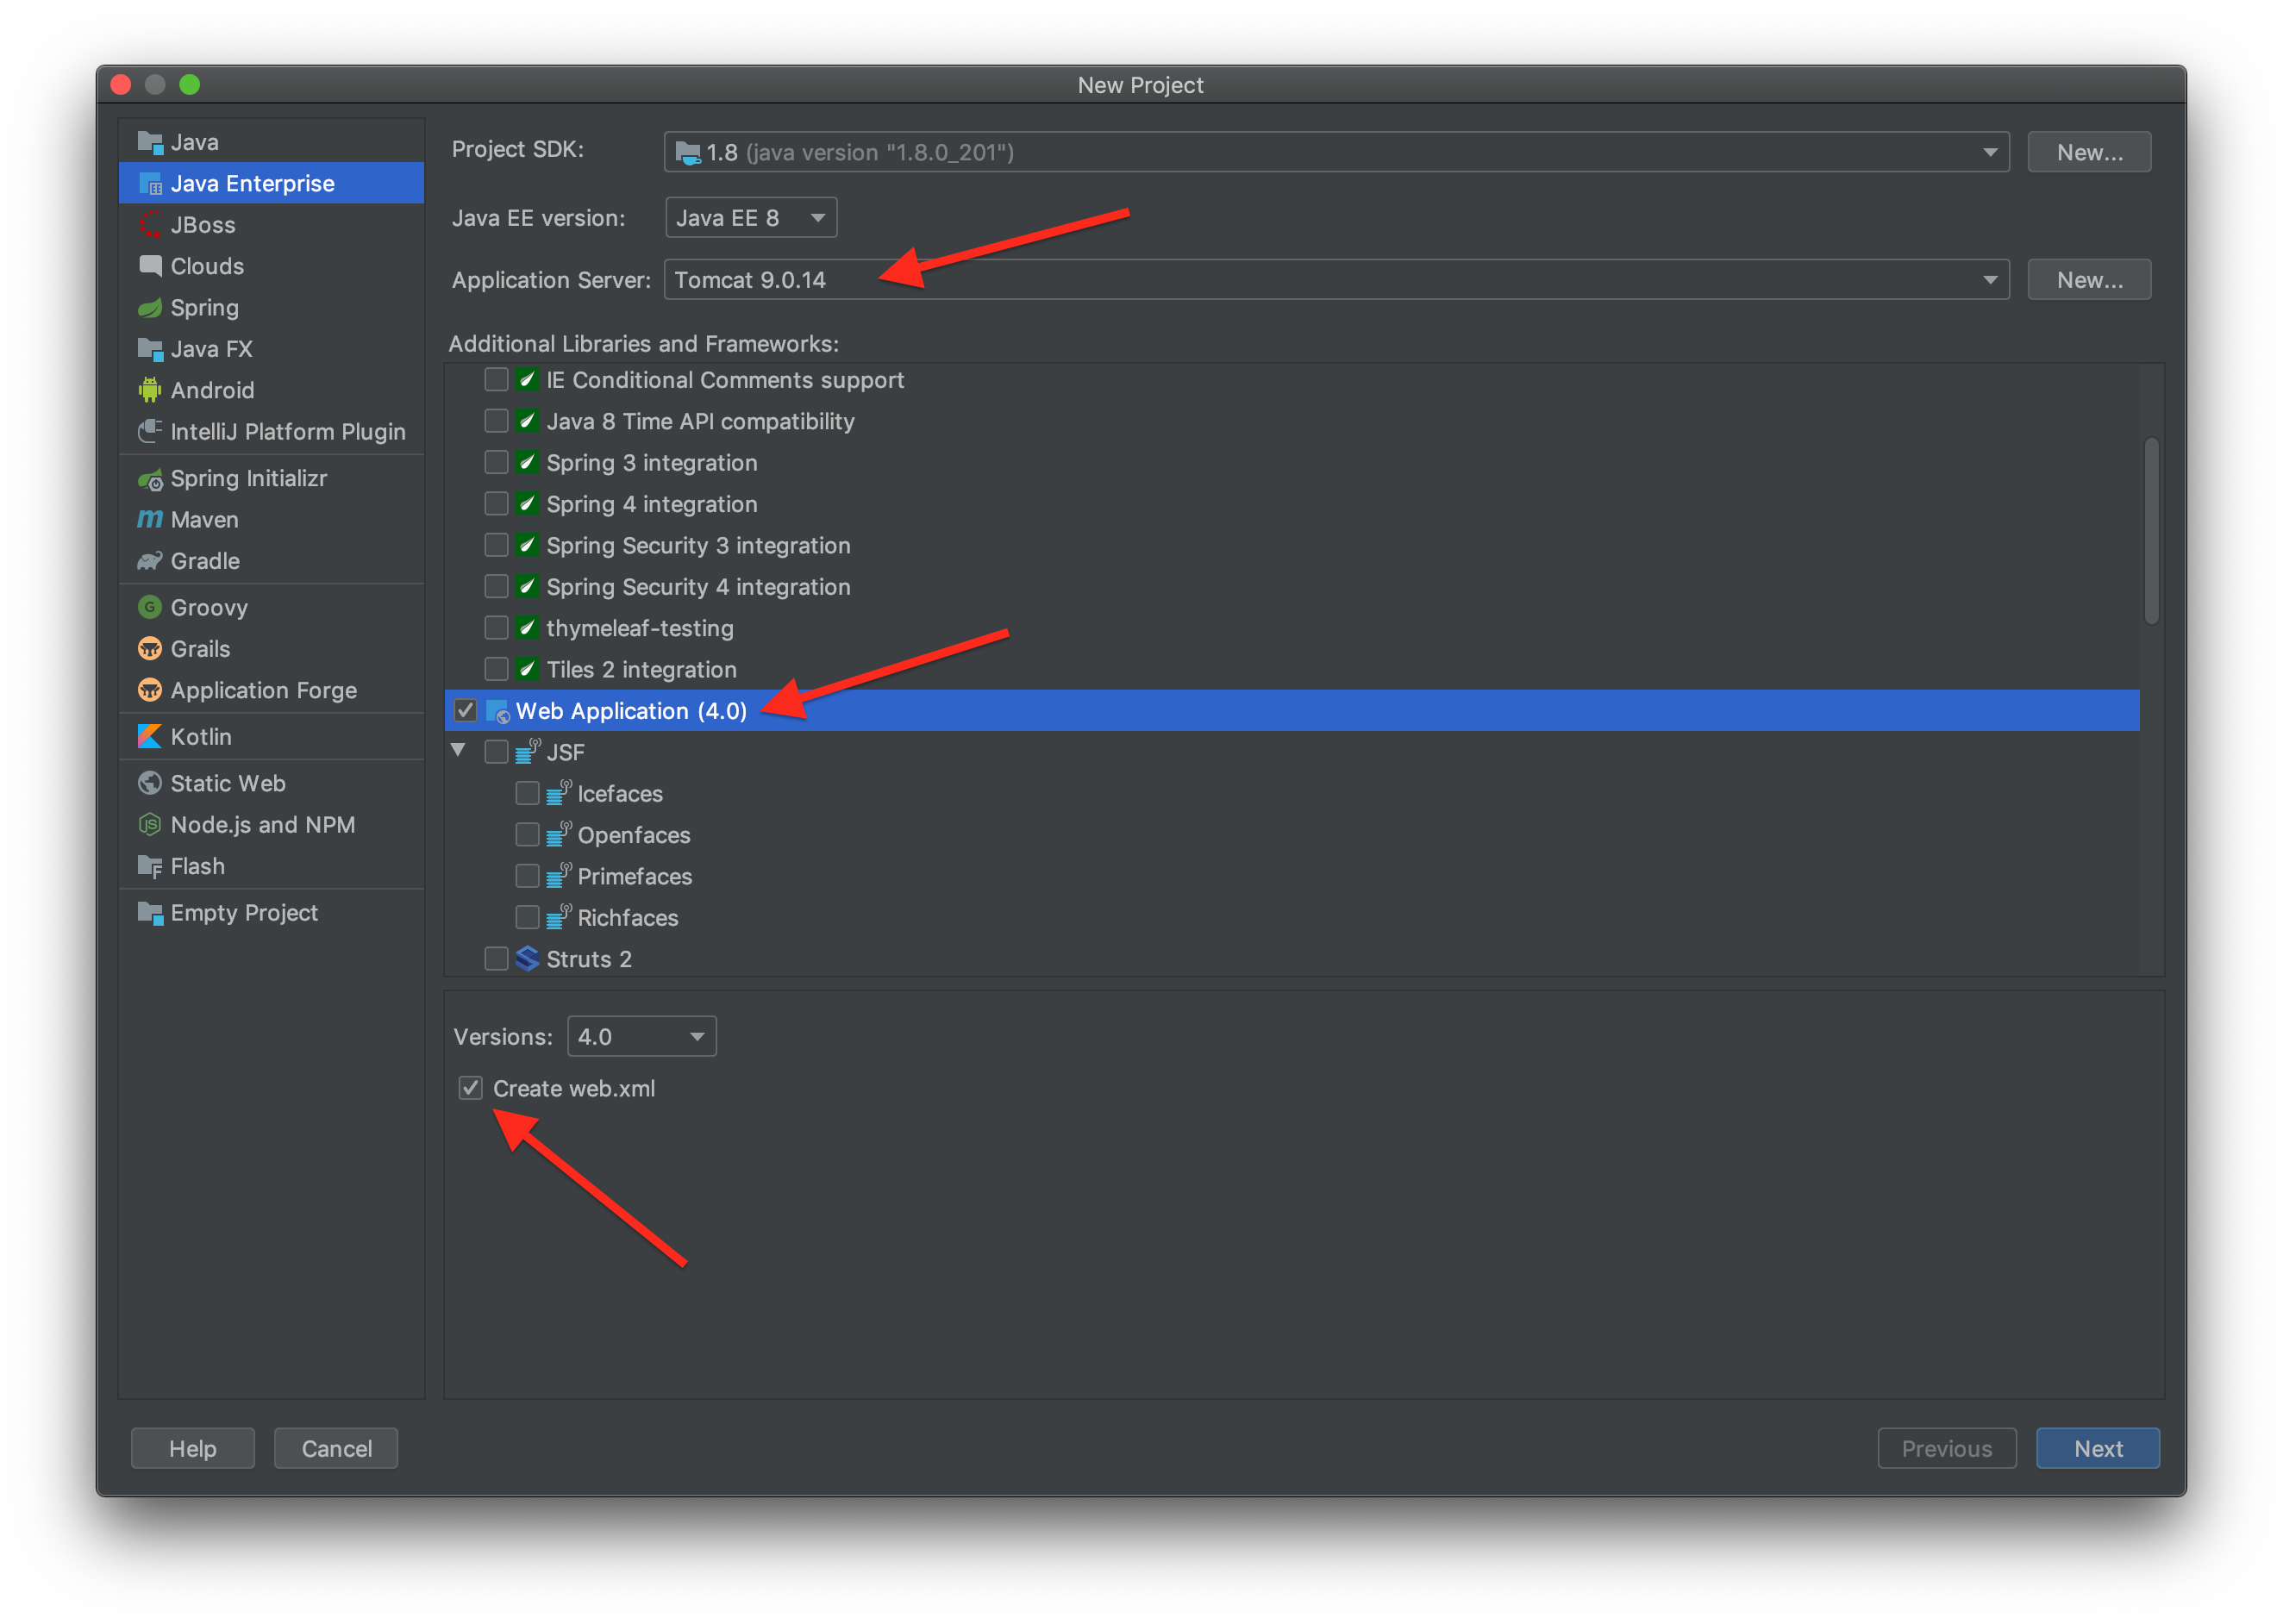Viewport: 2283px width, 1624px height.
Task: Click the Groovy project type icon
Action: tap(150, 607)
